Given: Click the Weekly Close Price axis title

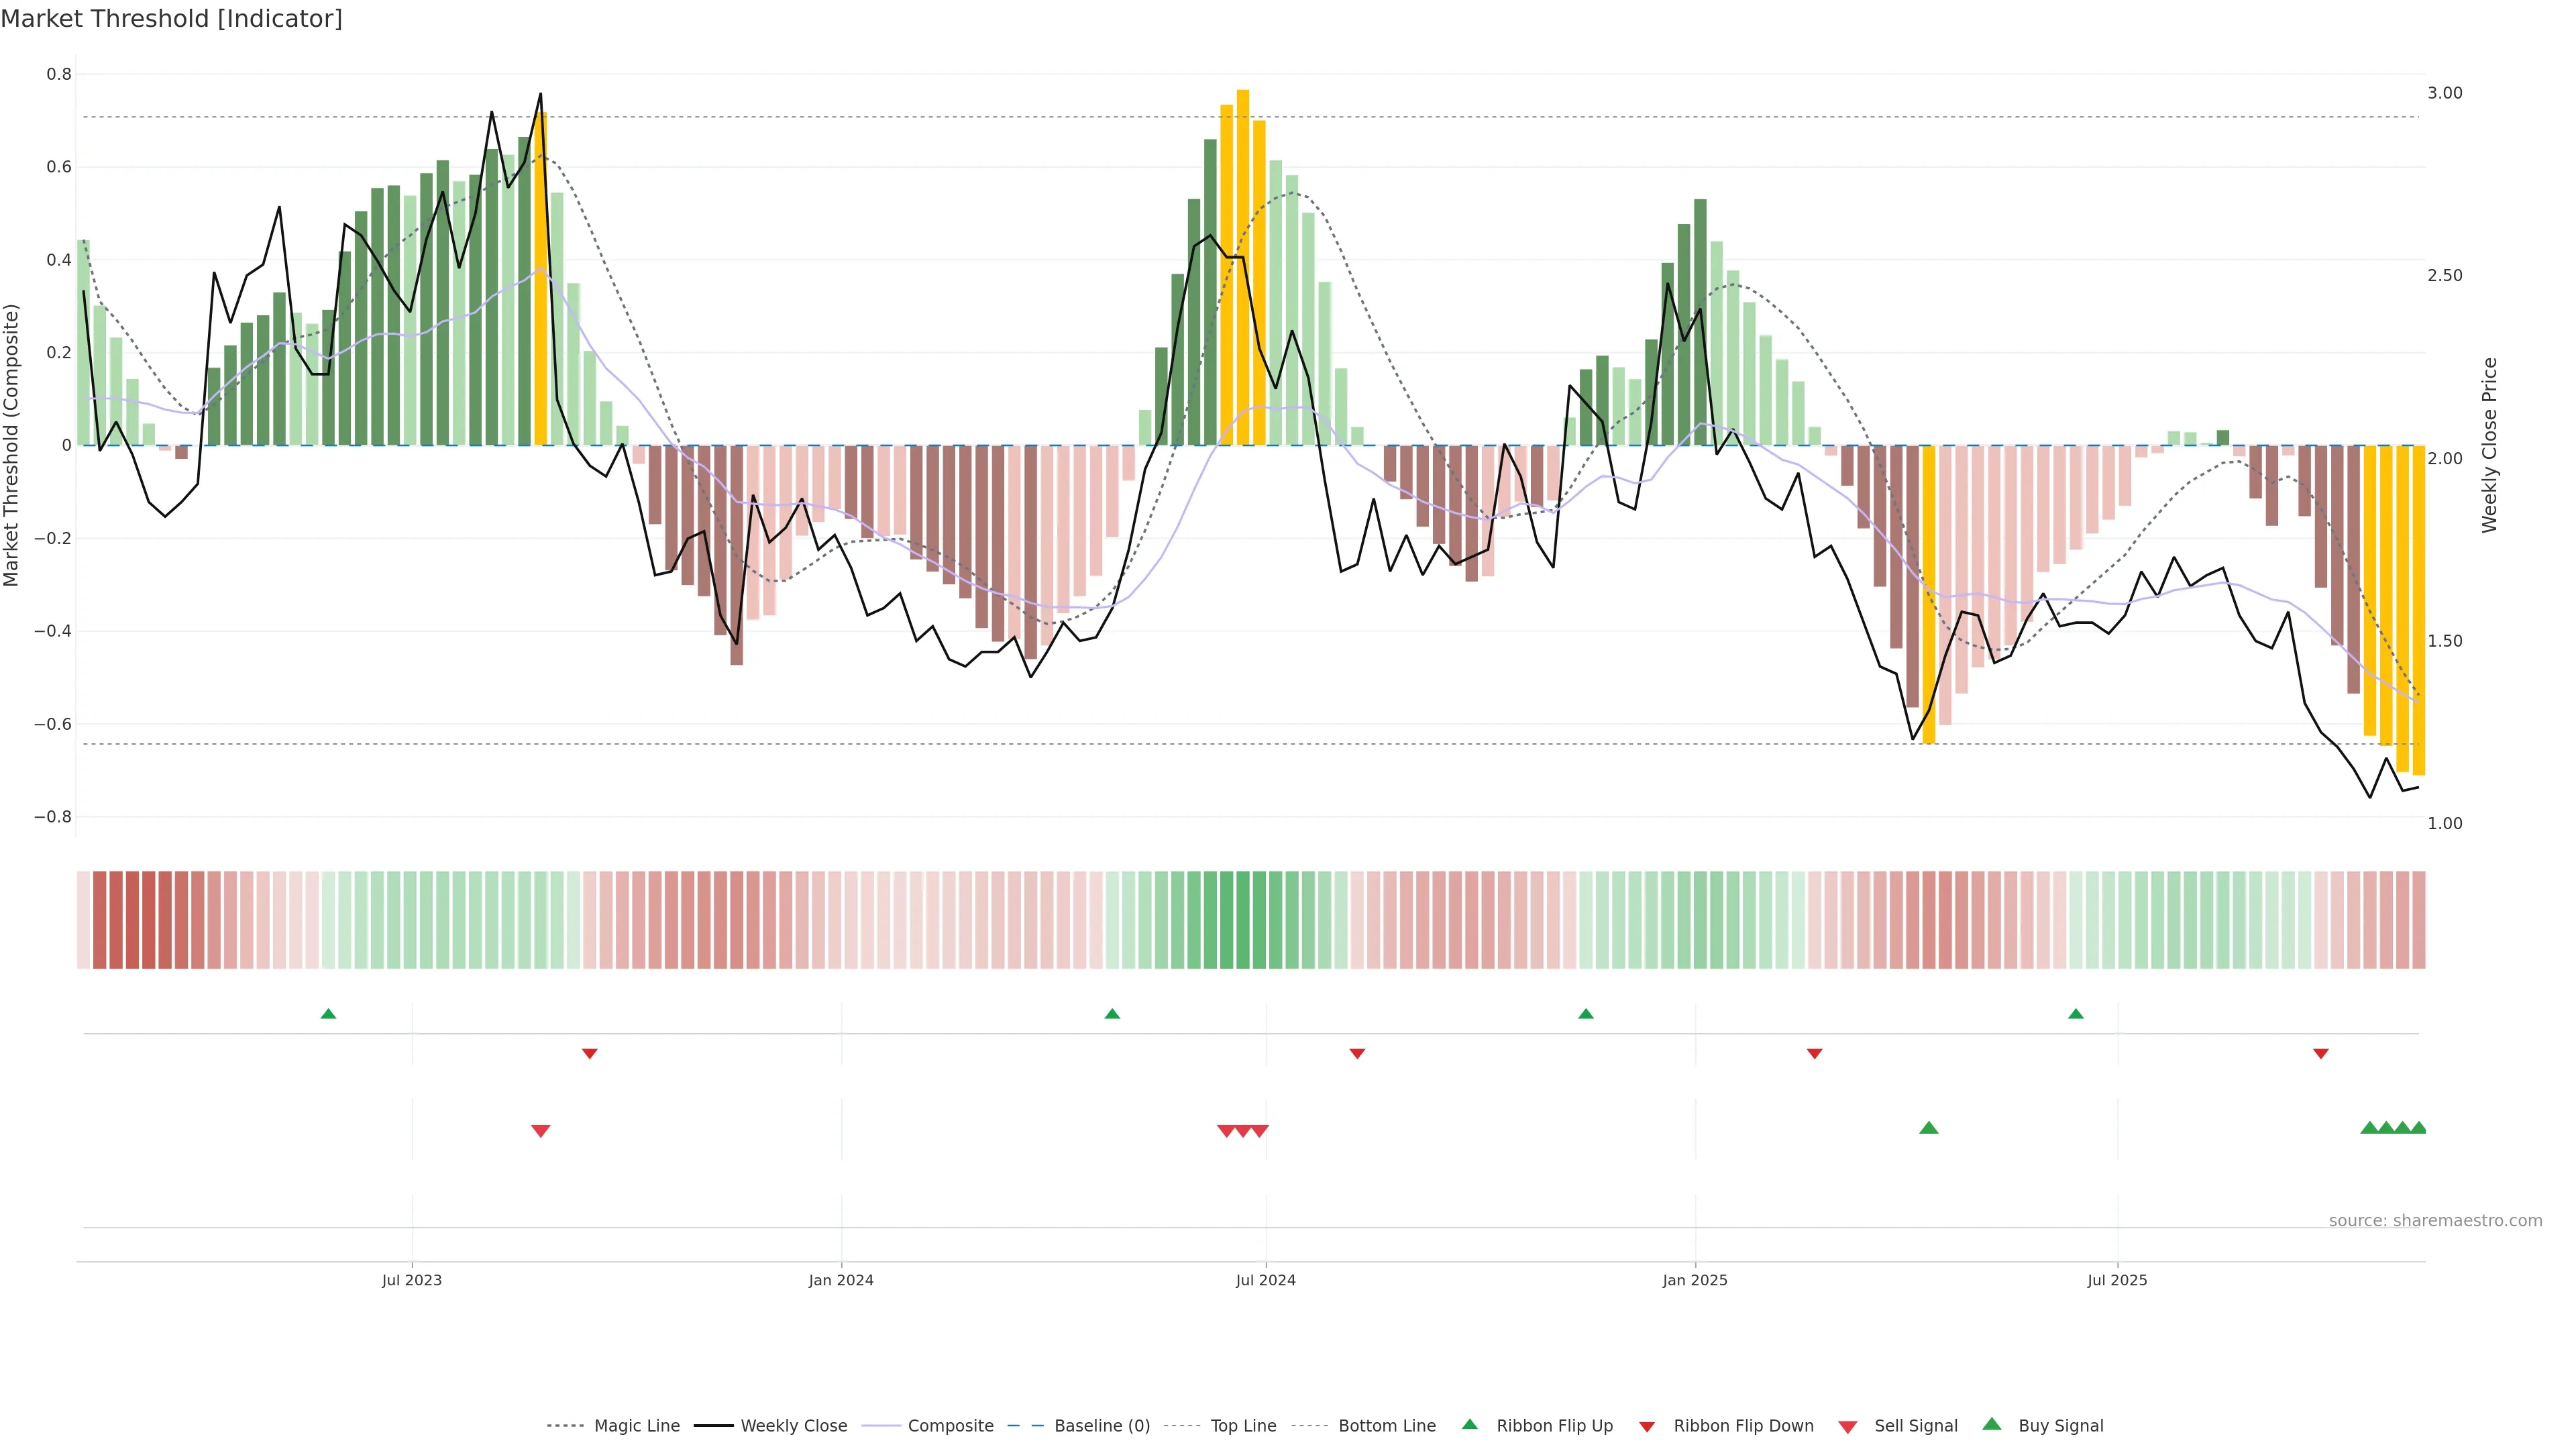Looking at the screenshot, I should [x=2489, y=445].
